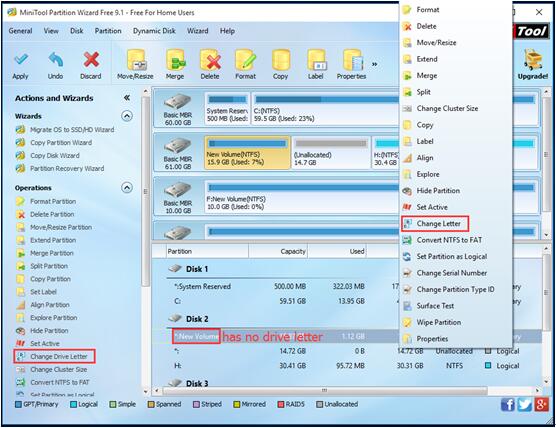Image resolution: width=556 pixels, height=428 pixels.
Task: Collapse the Operations section chevron
Action: click(x=127, y=188)
